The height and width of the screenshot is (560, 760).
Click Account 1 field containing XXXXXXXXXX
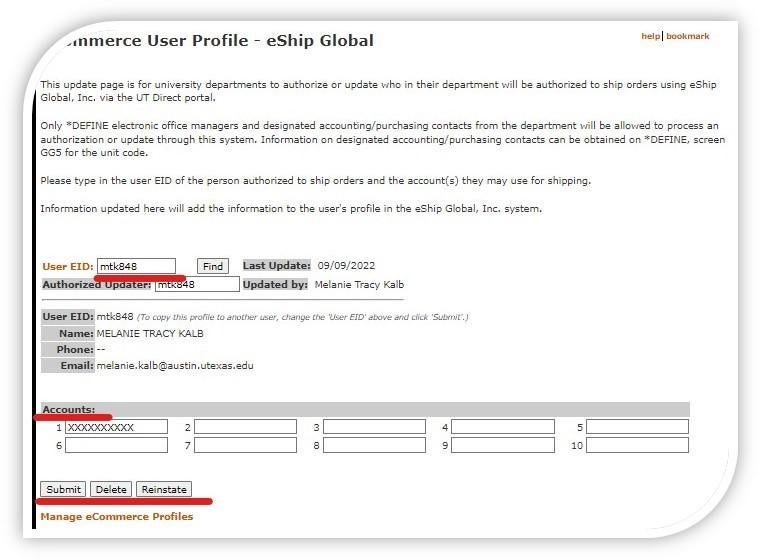point(116,427)
